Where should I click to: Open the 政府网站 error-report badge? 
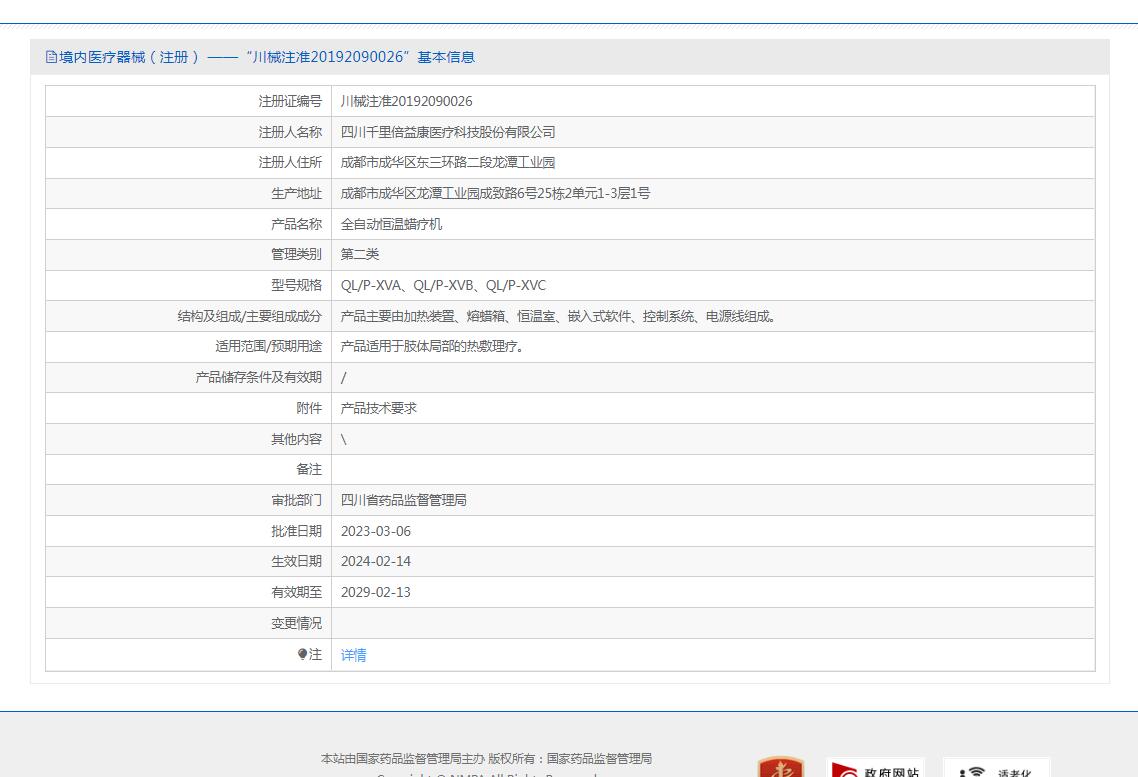[x=875, y=768]
